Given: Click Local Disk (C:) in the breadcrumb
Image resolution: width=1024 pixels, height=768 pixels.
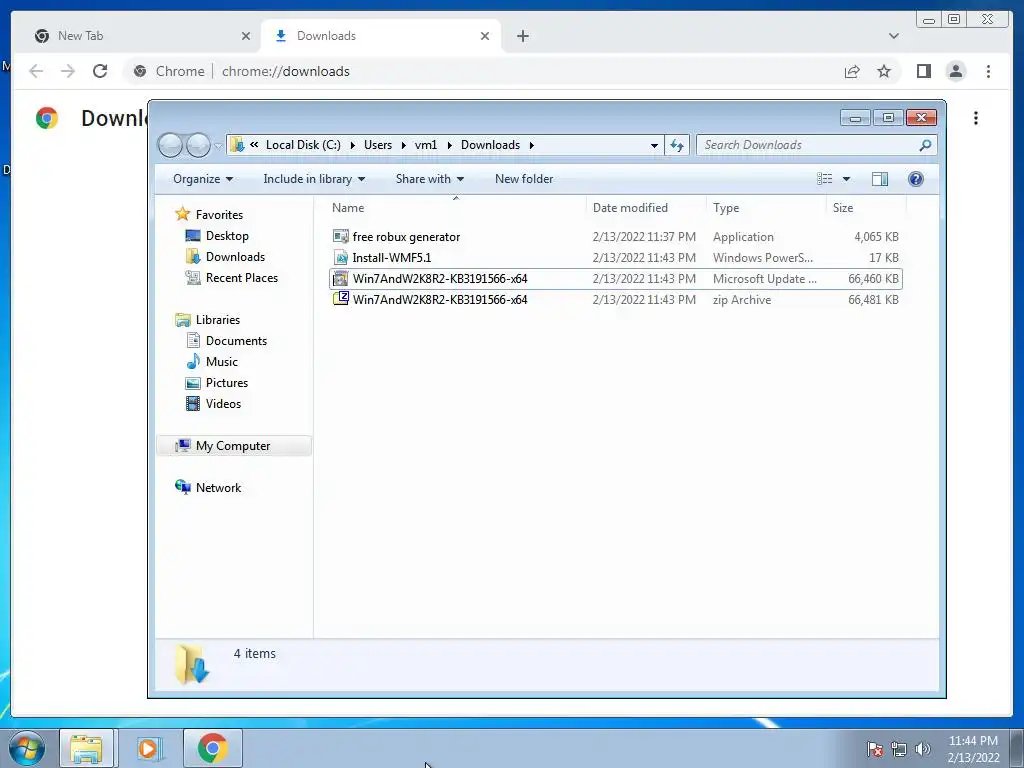Looking at the screenshot, I should point(303,145).
